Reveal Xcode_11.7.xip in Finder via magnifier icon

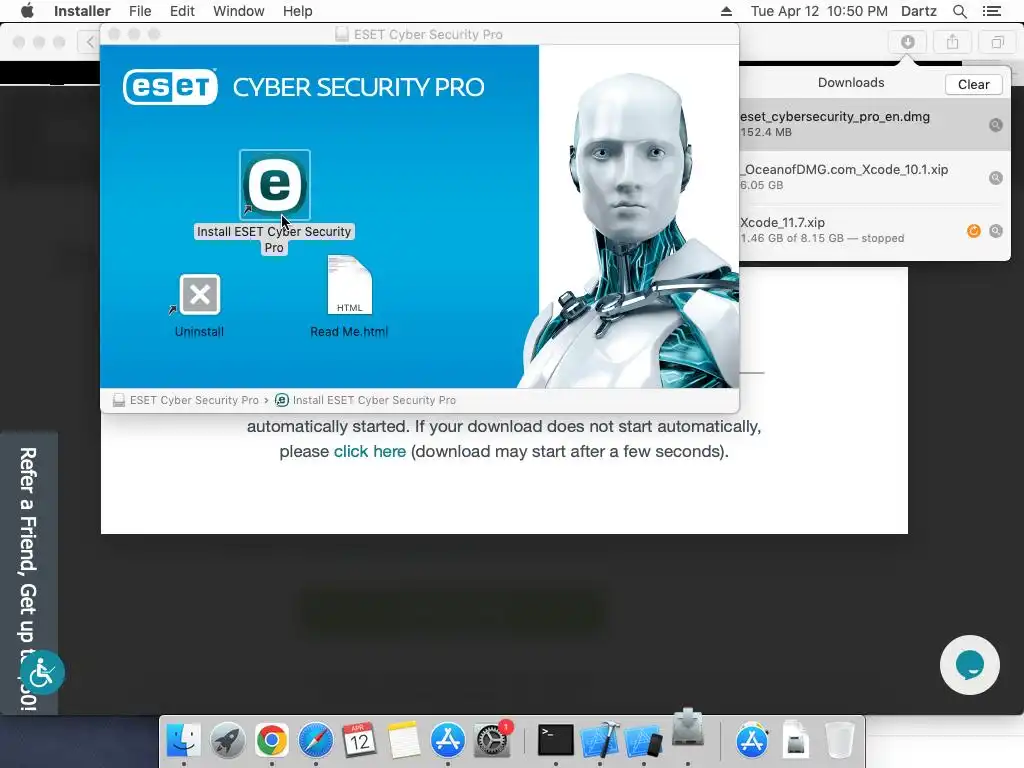[x=995, y=231]
